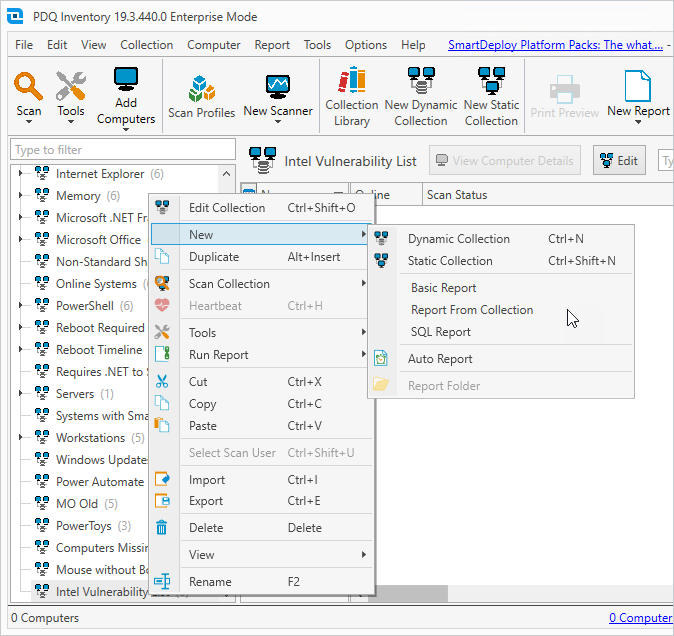Click the Rename text-cursor icon
The height and width of the screenshot is (636, 674).
point(162,581)
